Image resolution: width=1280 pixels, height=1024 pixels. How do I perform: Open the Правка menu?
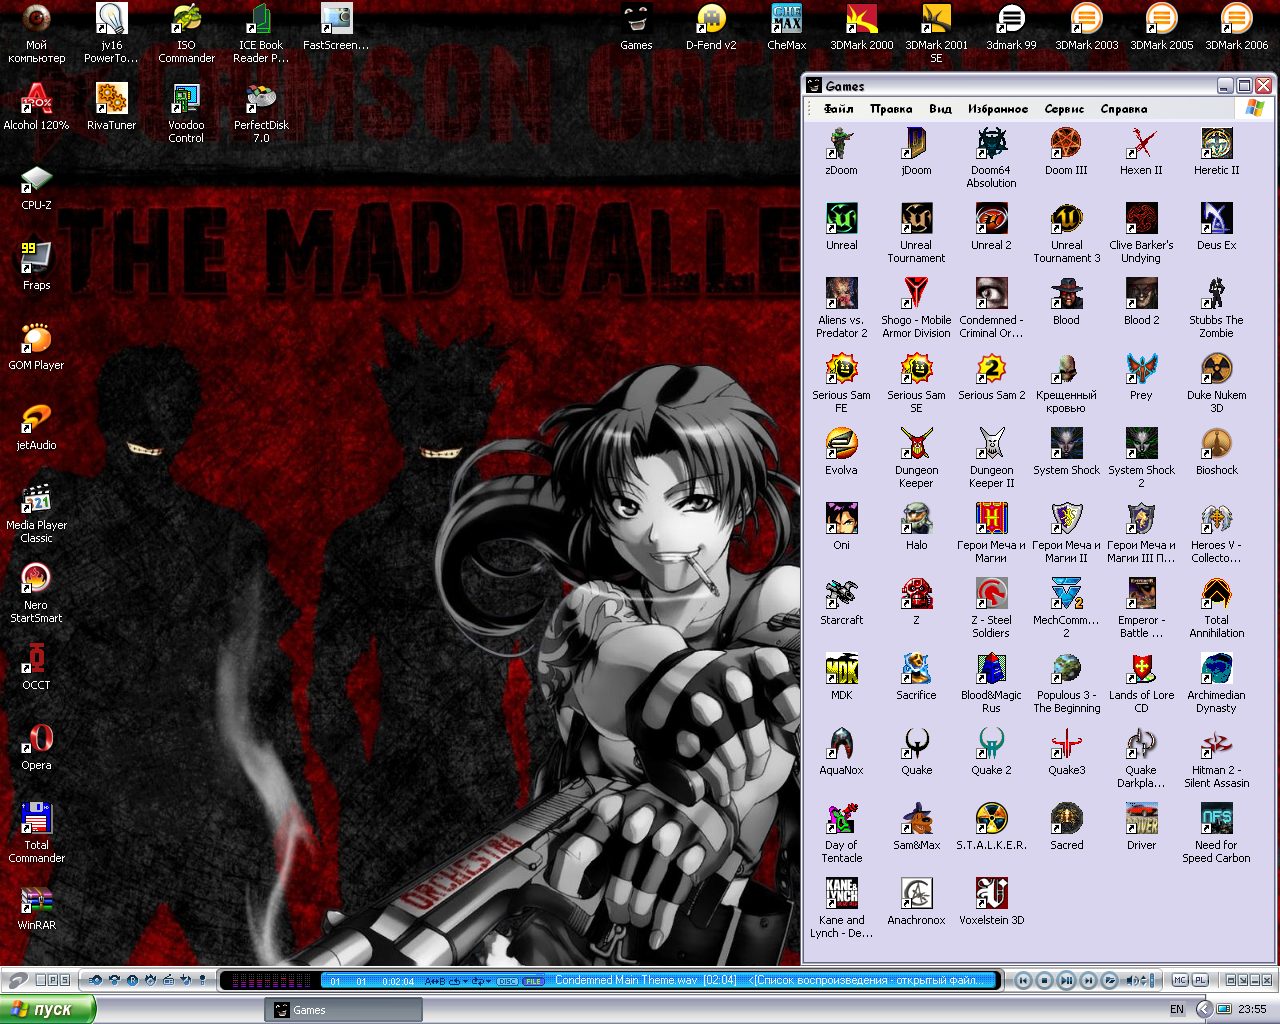[x=891, y=109]
